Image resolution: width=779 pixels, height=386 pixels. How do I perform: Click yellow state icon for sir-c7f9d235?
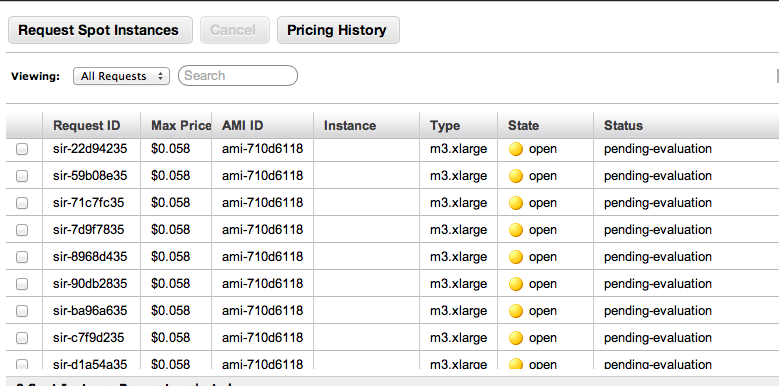(516, 338)
